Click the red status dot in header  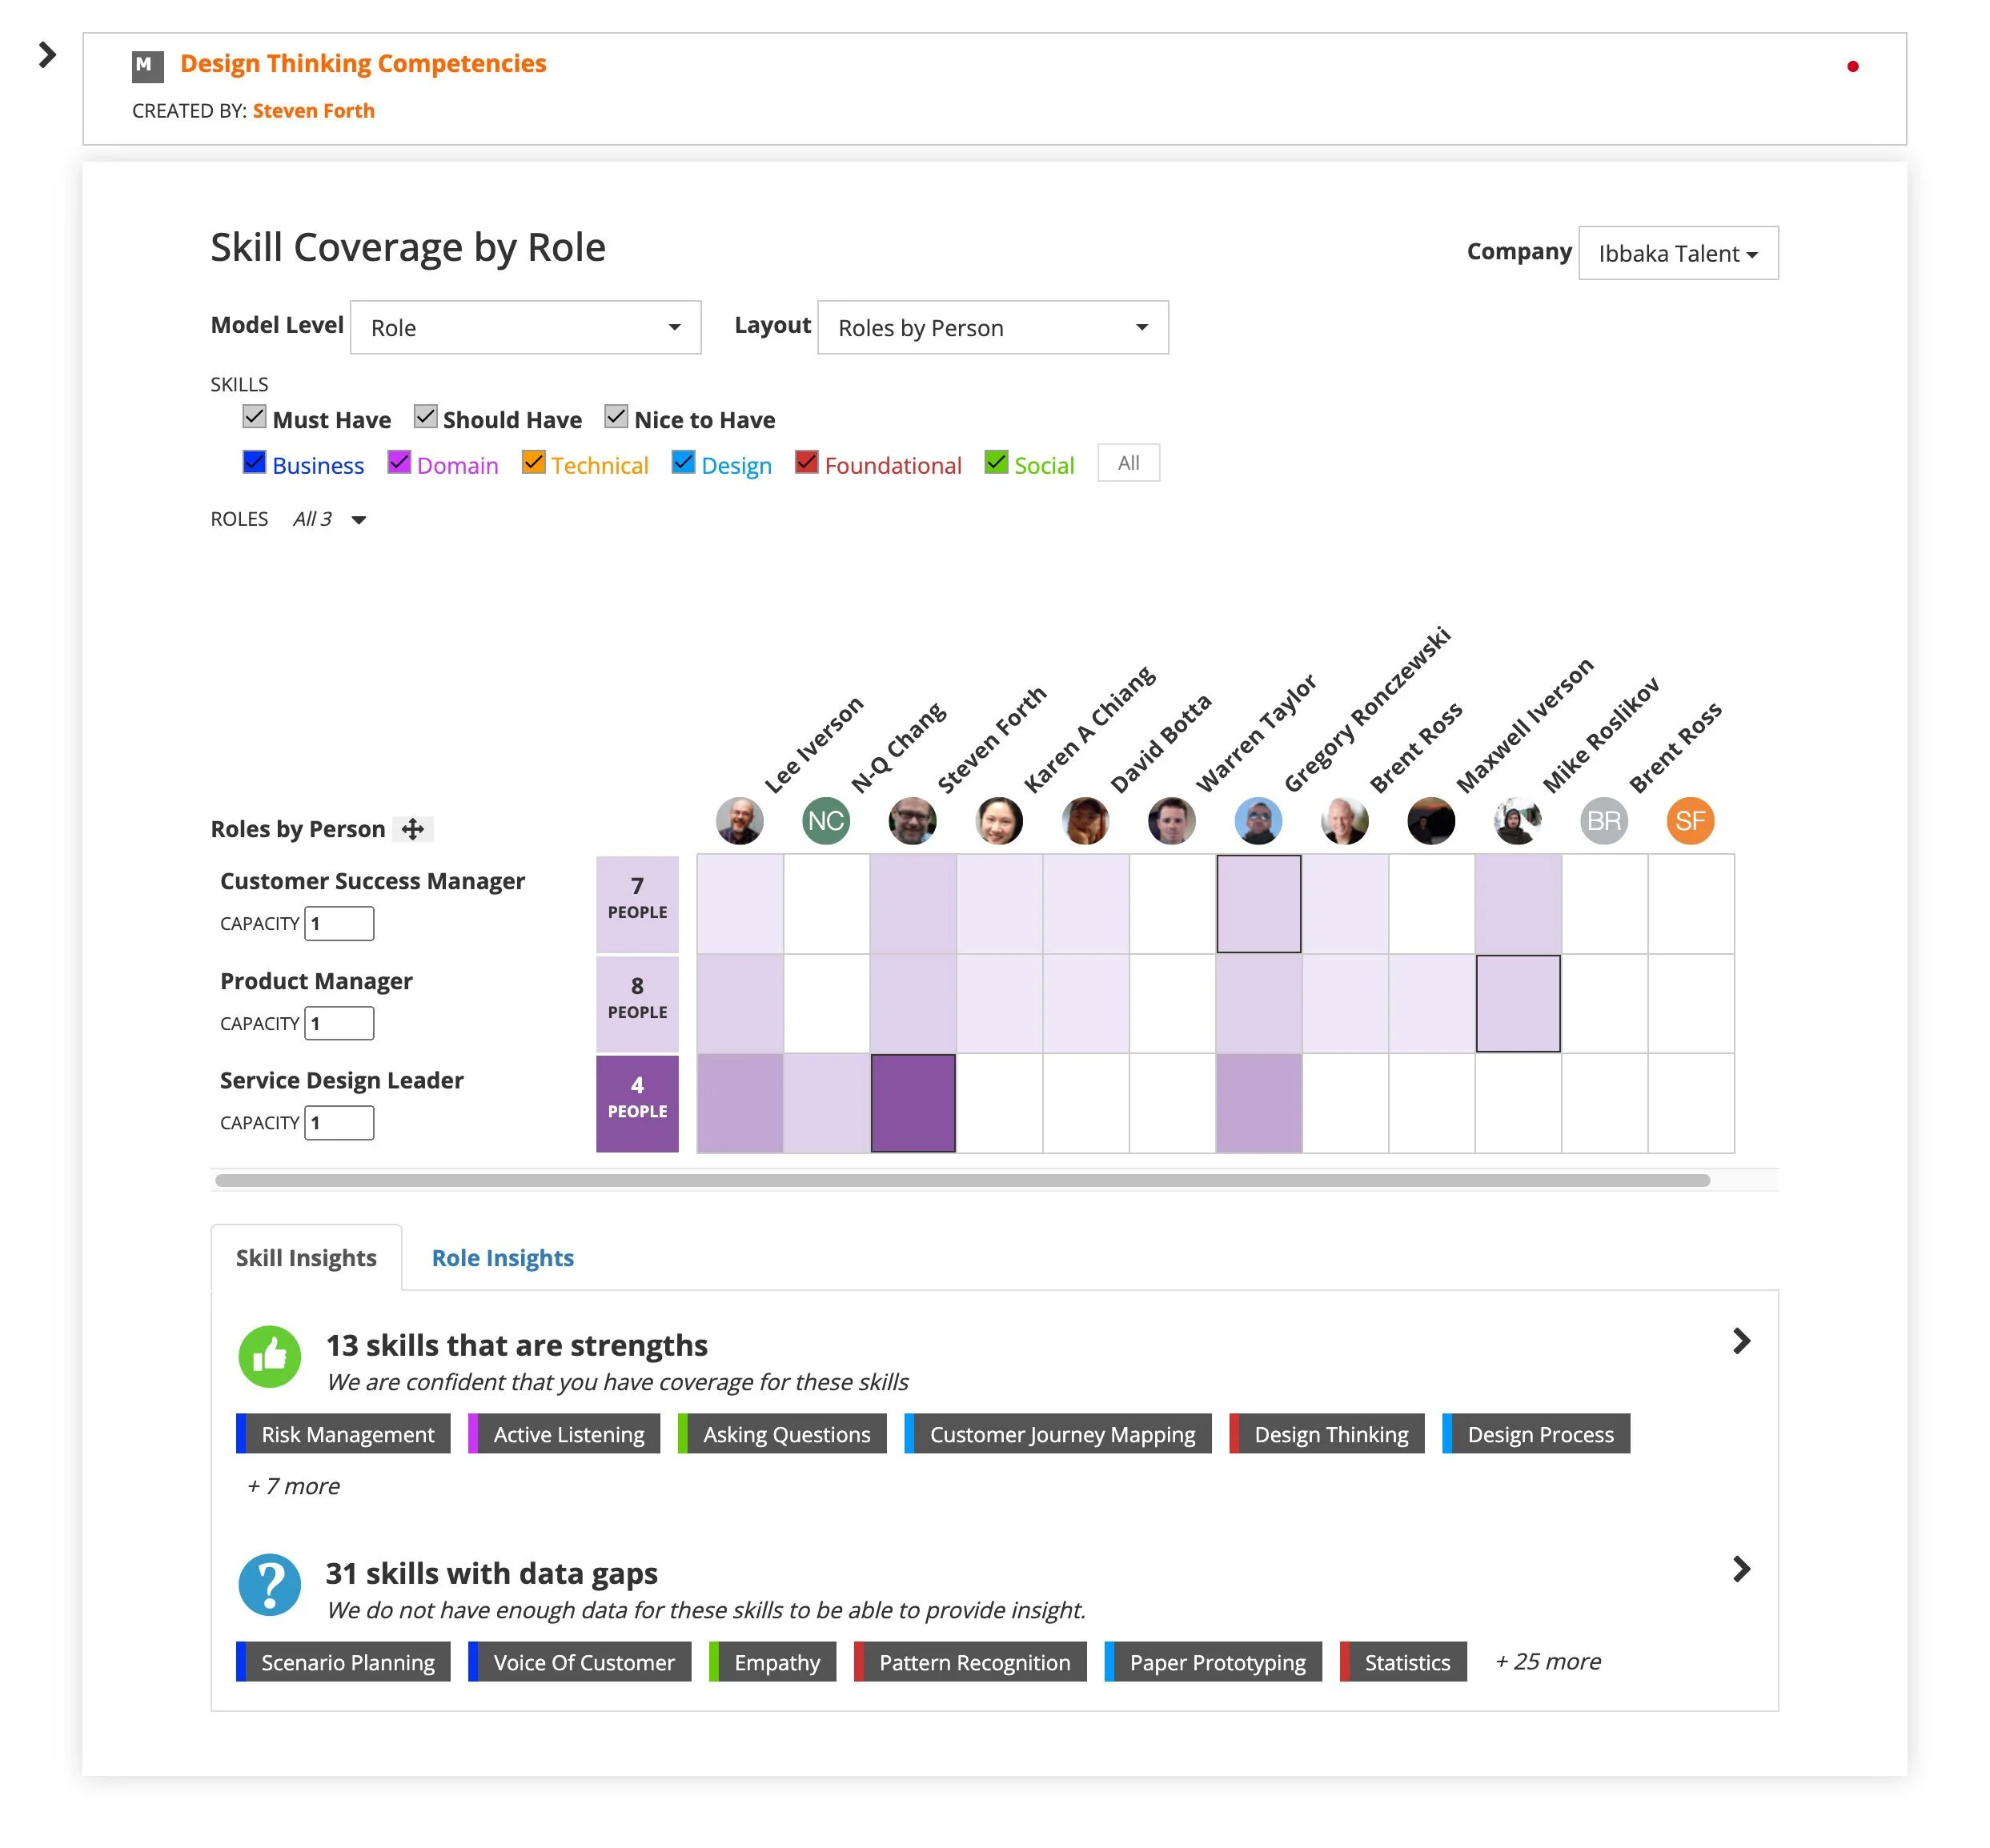point(1852,67)
